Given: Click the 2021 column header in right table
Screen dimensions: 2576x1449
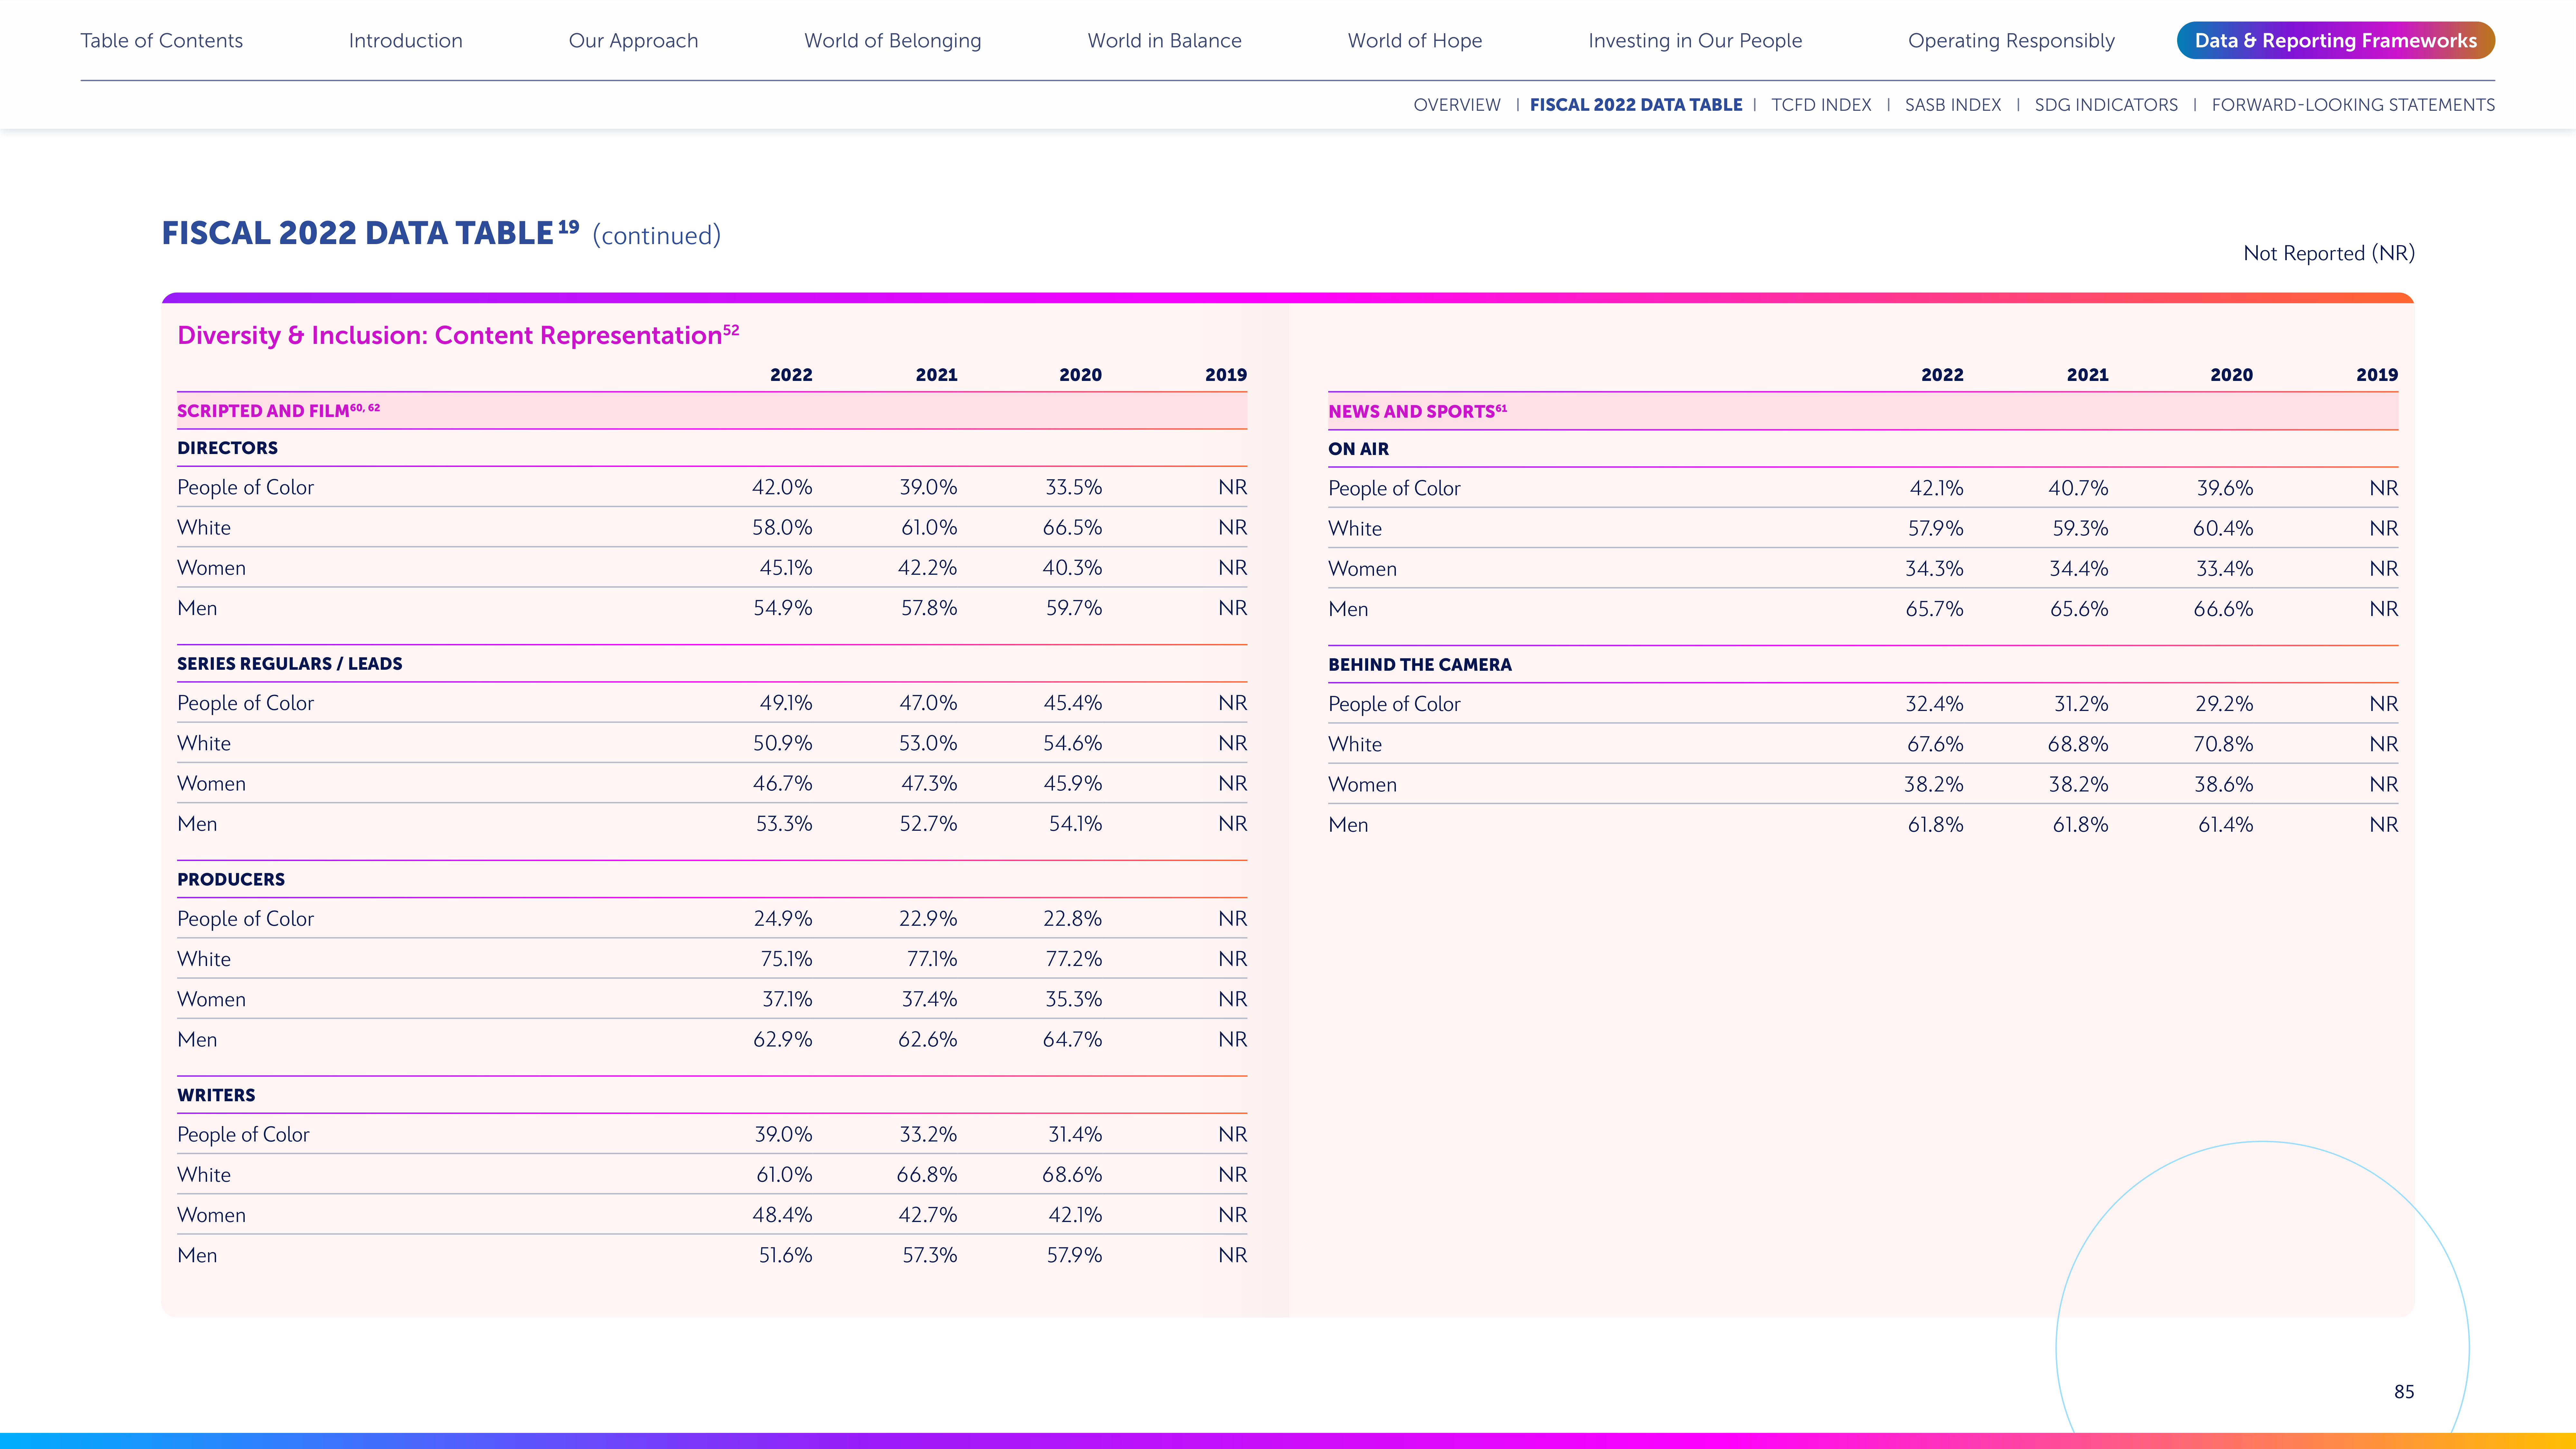Looking at the screenshot, I should (2087, 375).
